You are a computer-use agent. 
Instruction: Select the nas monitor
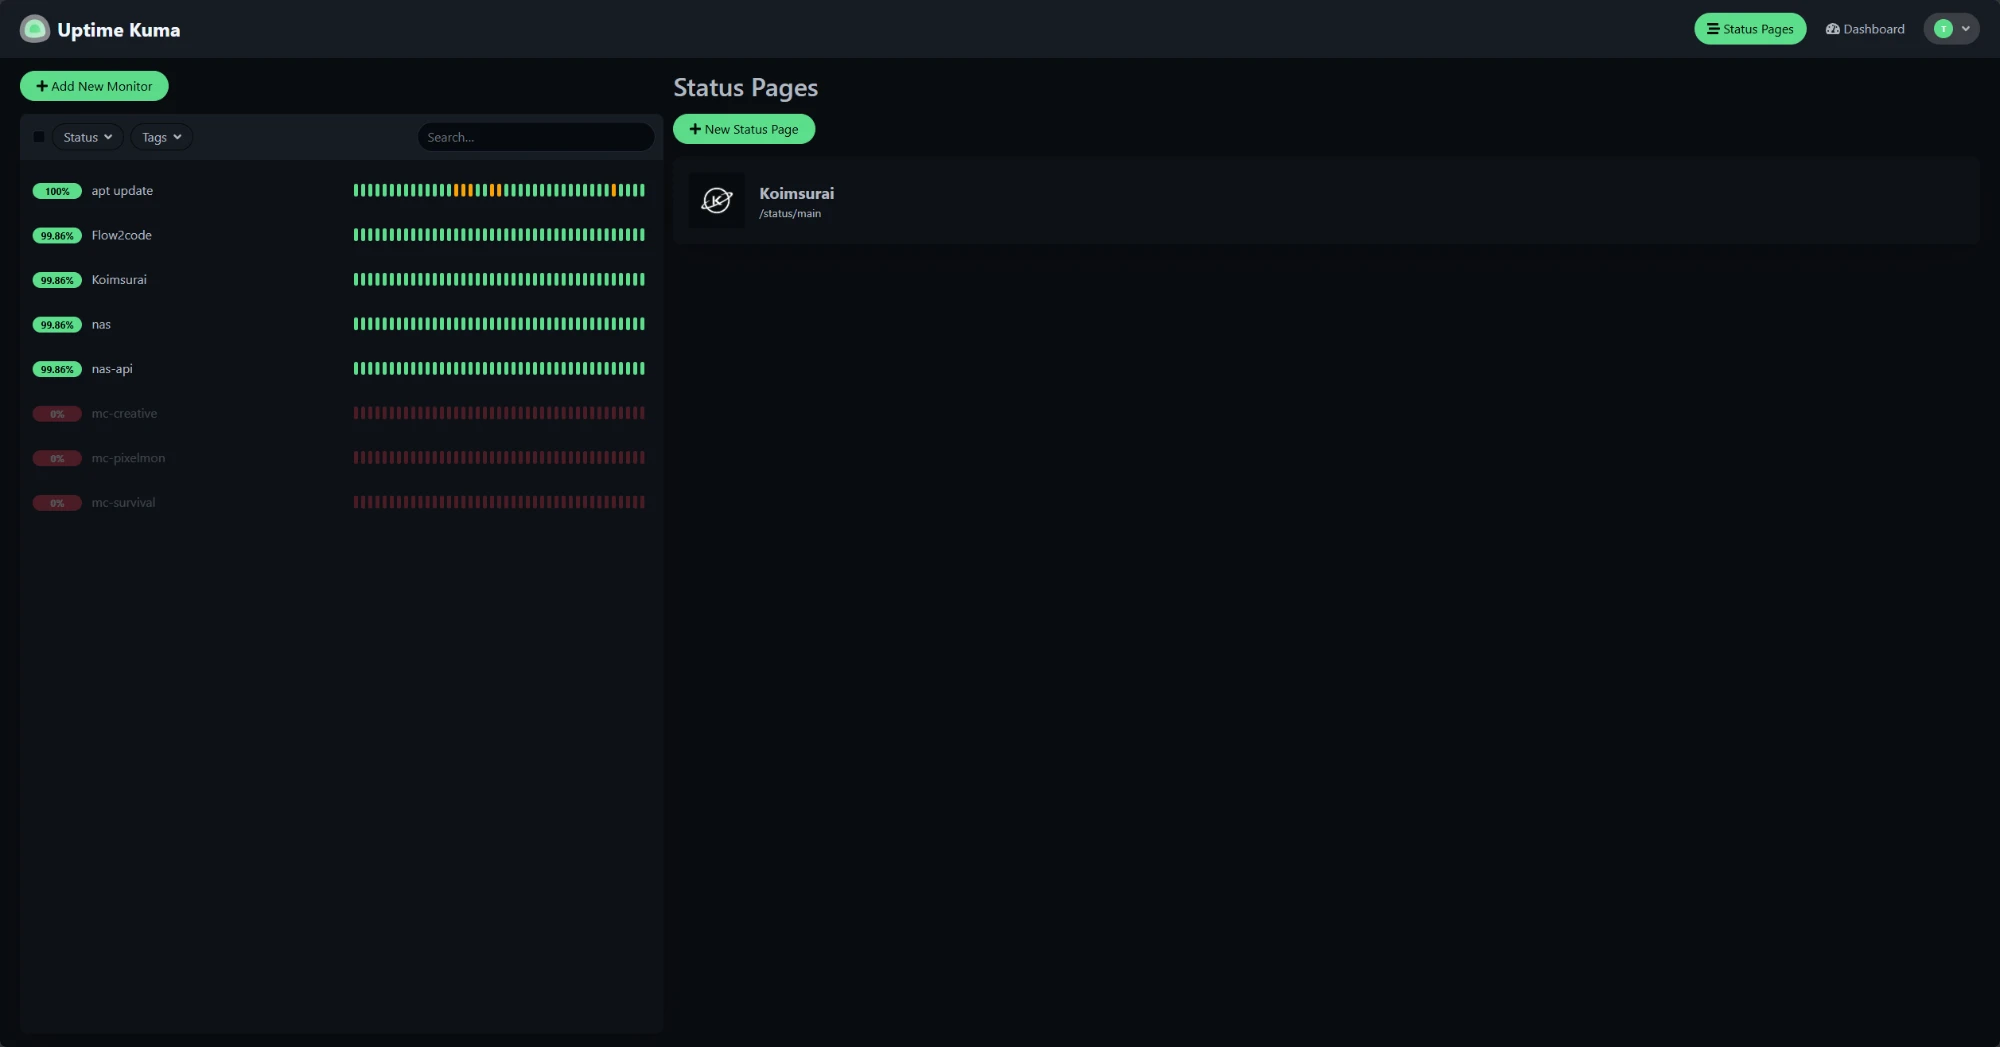point(340,324)
